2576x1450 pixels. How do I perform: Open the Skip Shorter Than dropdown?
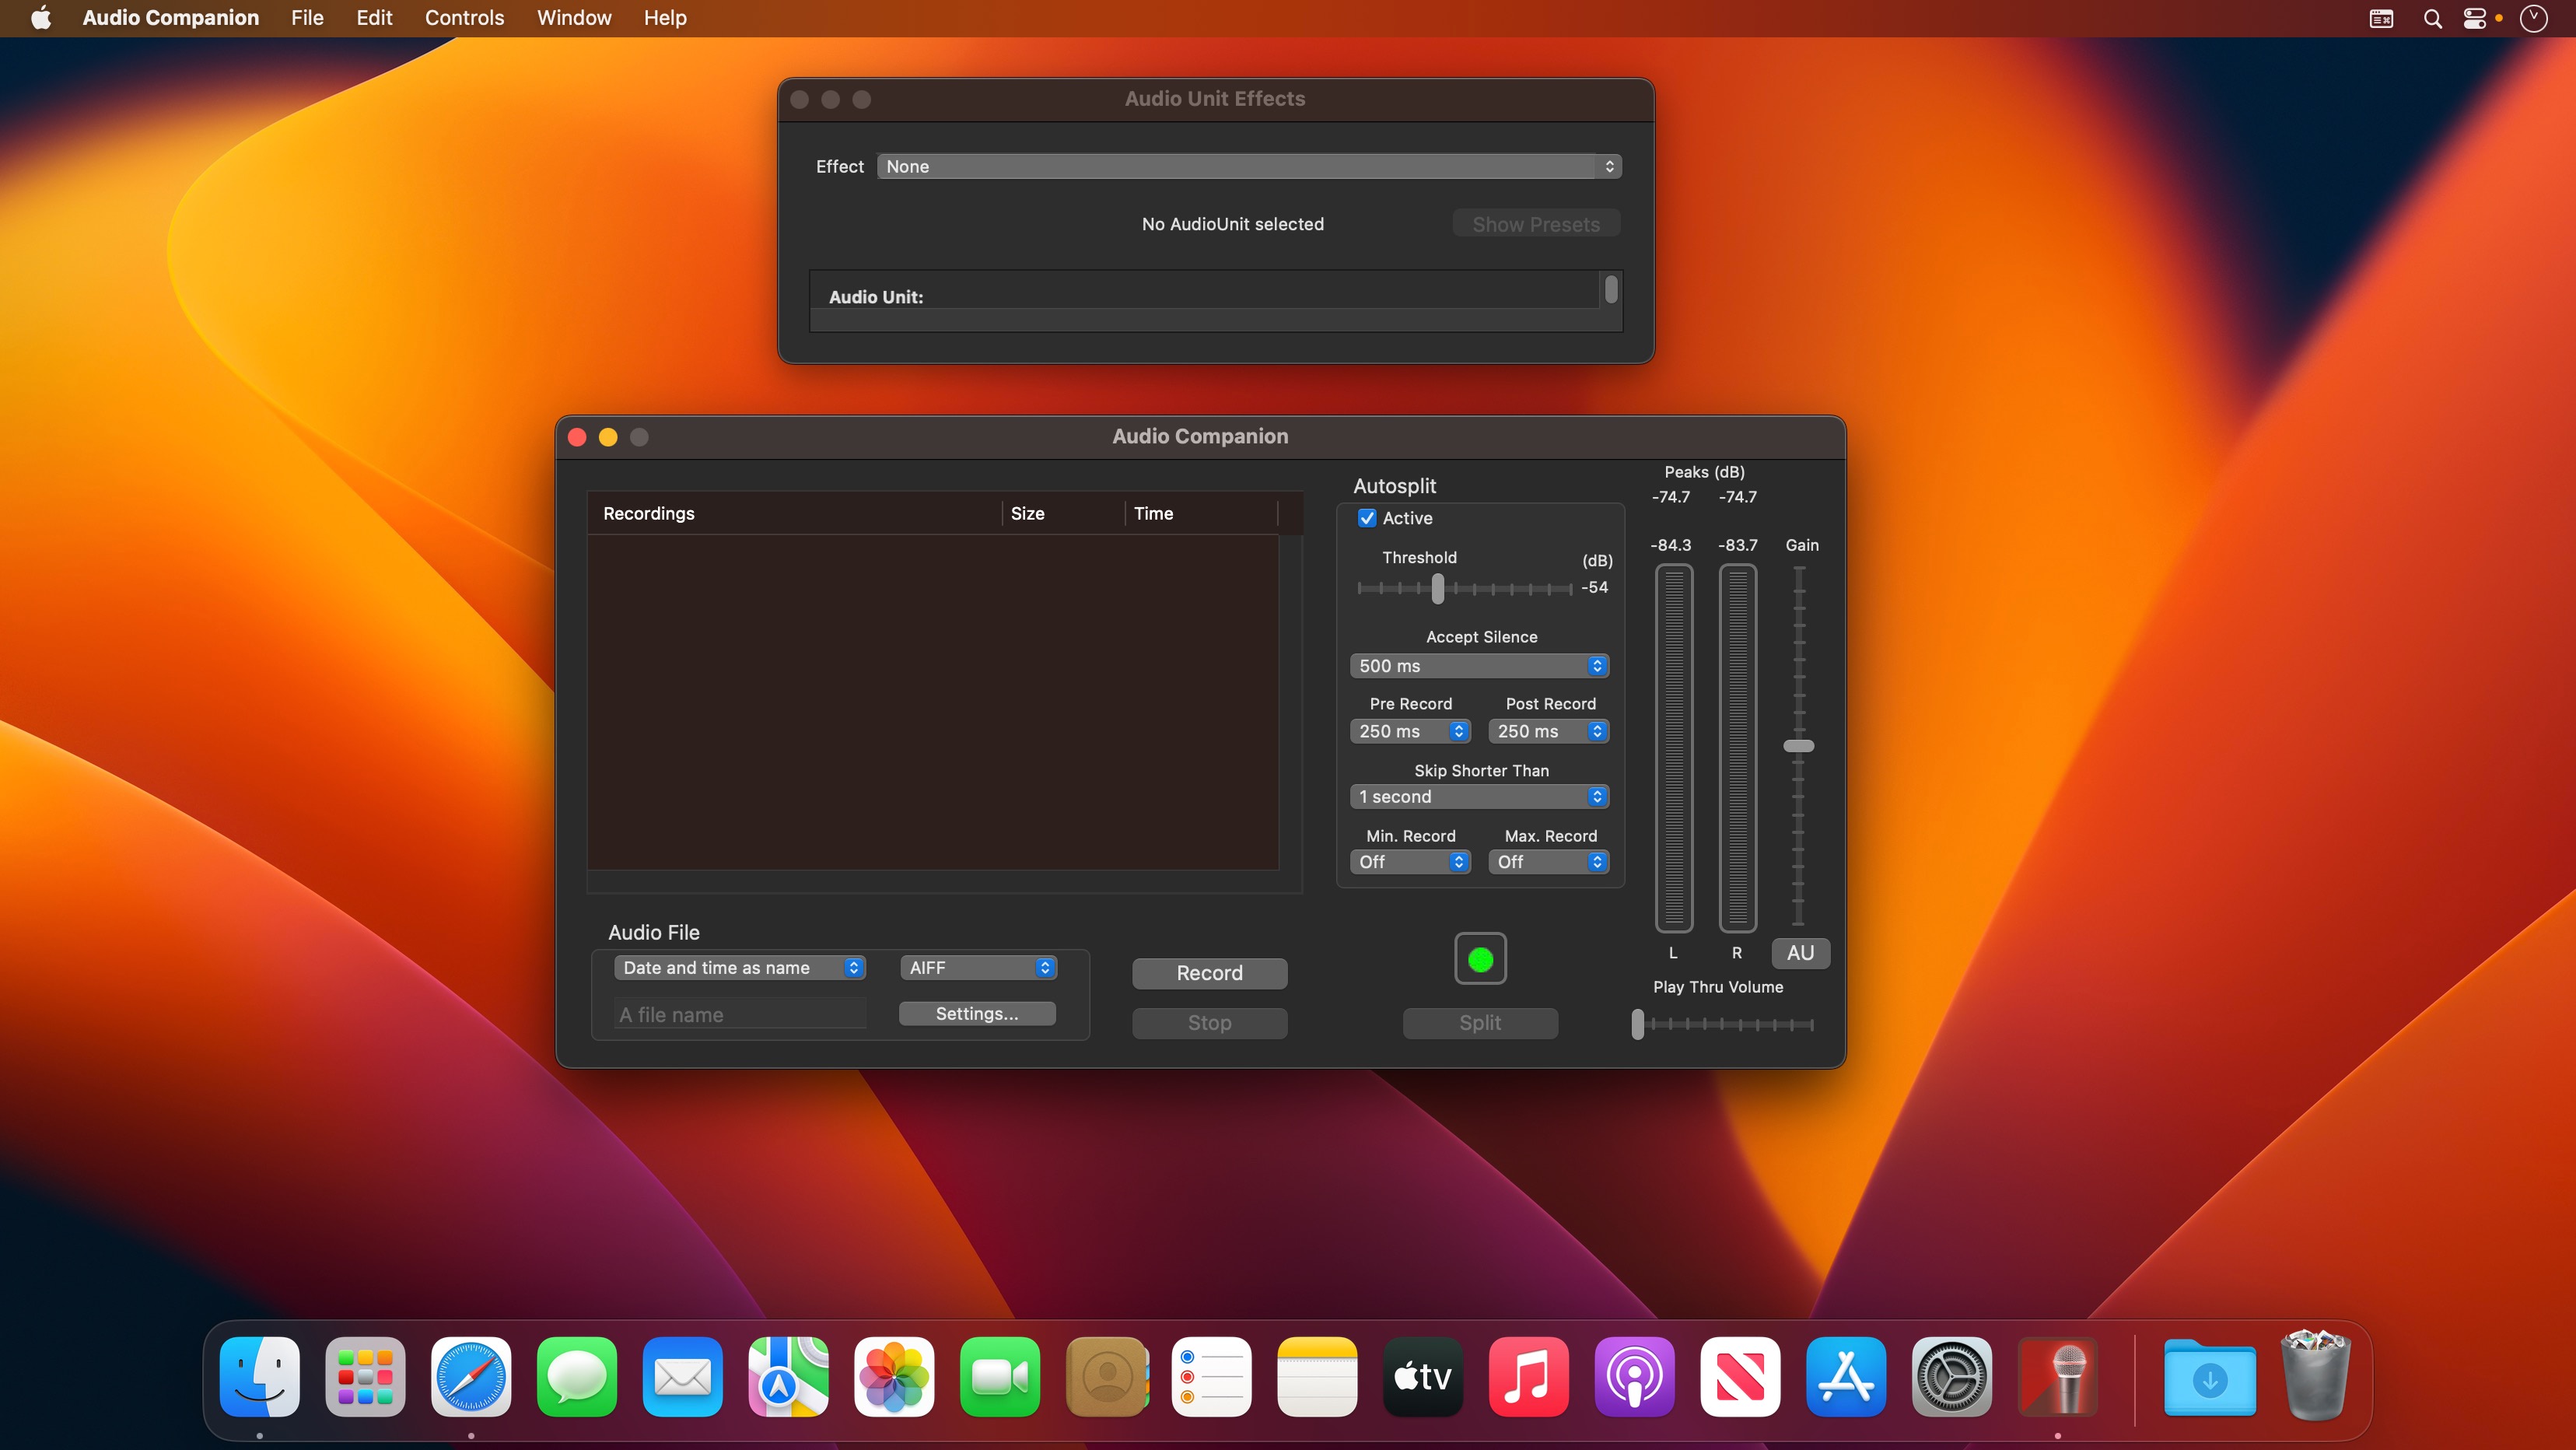coord(1479,797)
